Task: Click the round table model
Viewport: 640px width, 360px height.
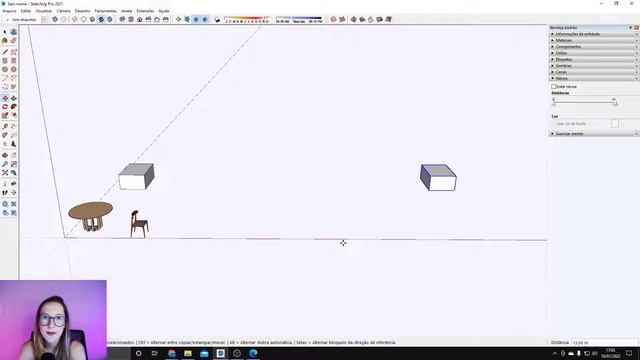Action: (x=91, y=216)
